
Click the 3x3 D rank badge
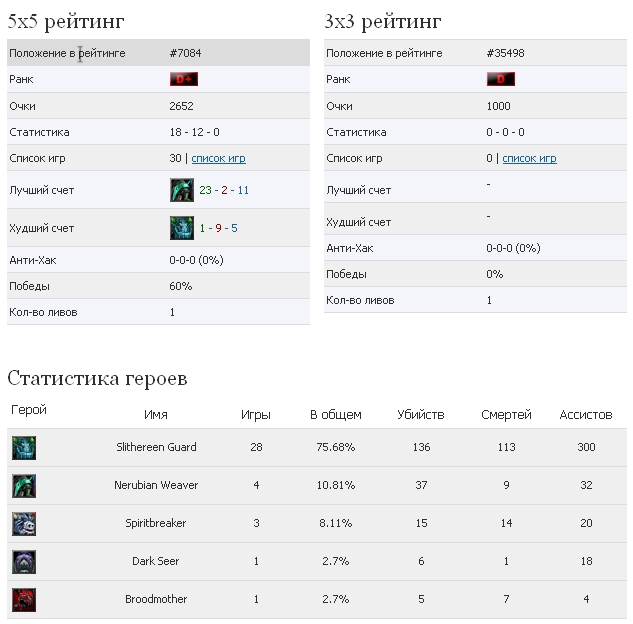(500, 79)
